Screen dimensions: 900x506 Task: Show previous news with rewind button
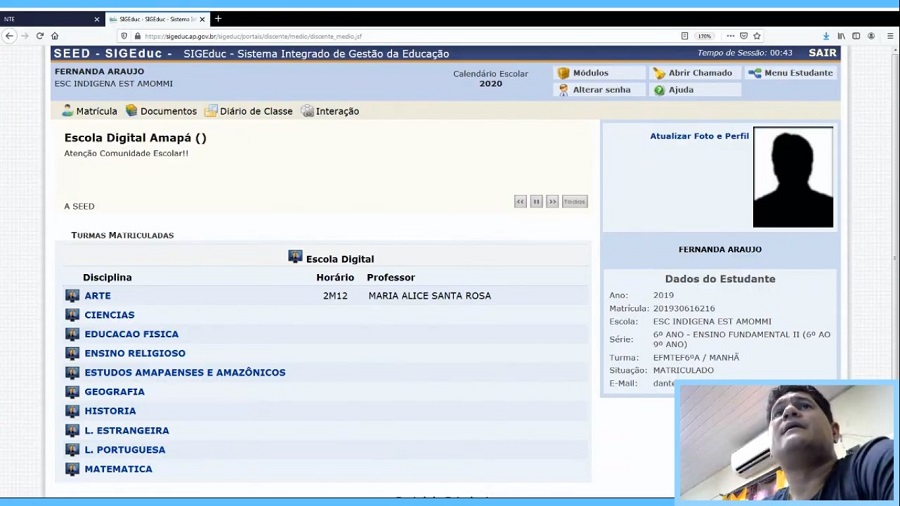tap(520, 201)
